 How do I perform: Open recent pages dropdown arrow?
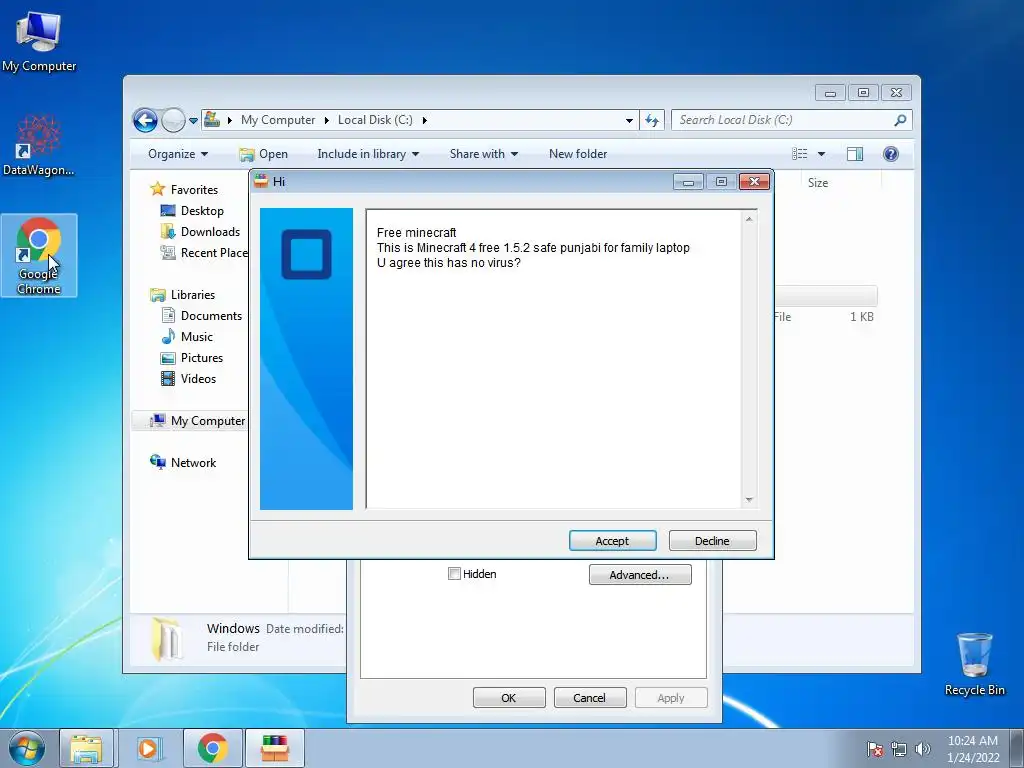tap(193, 121)
